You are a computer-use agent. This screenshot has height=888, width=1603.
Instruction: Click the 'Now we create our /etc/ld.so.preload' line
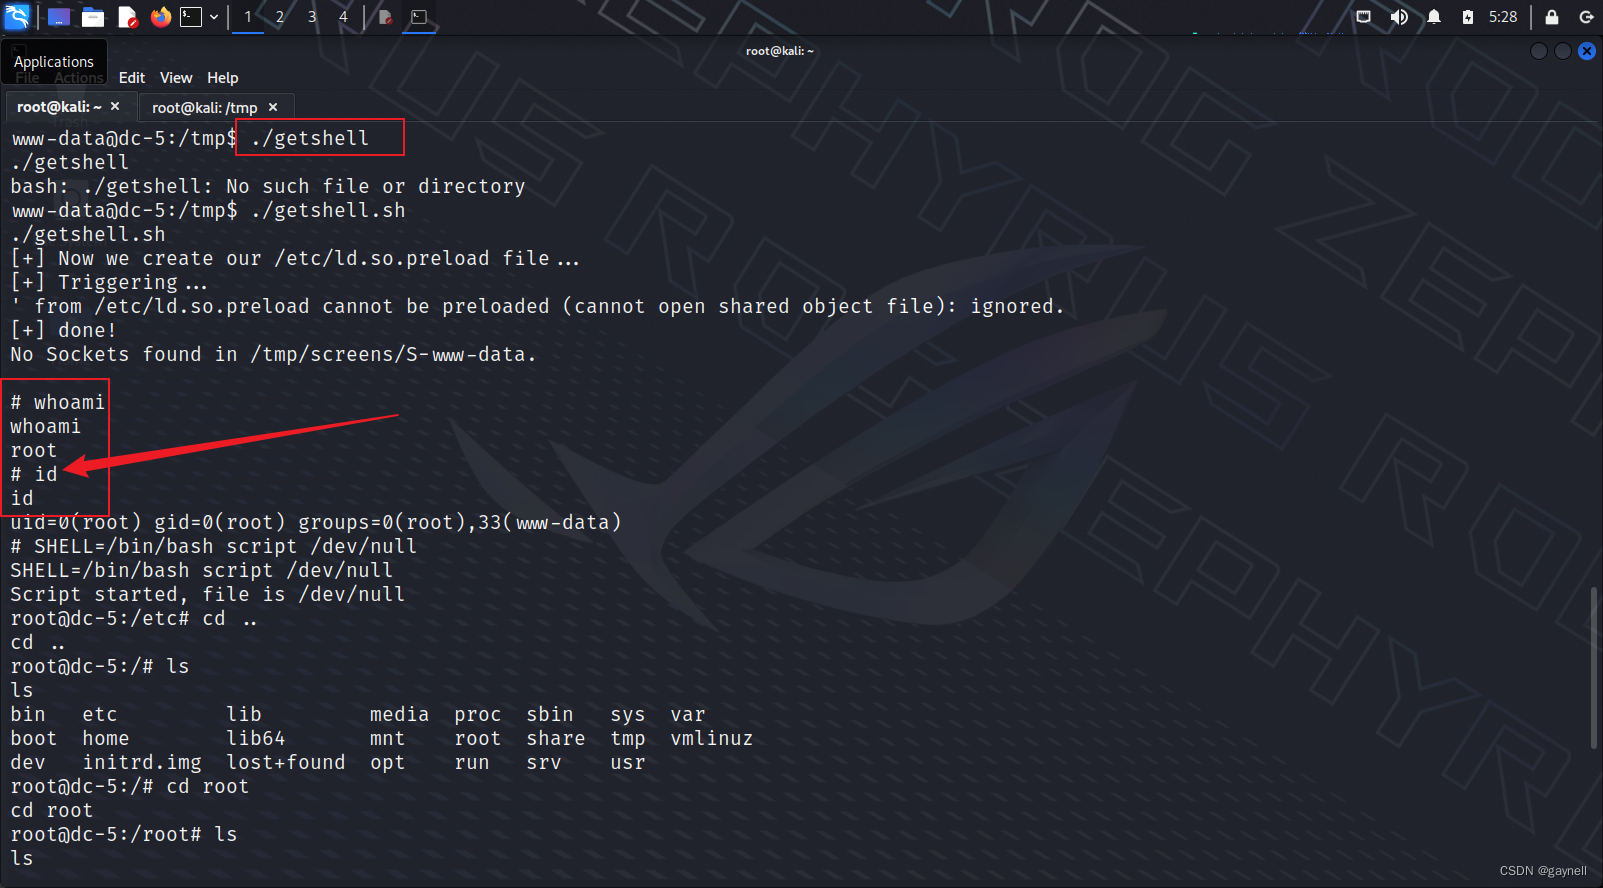295,258
